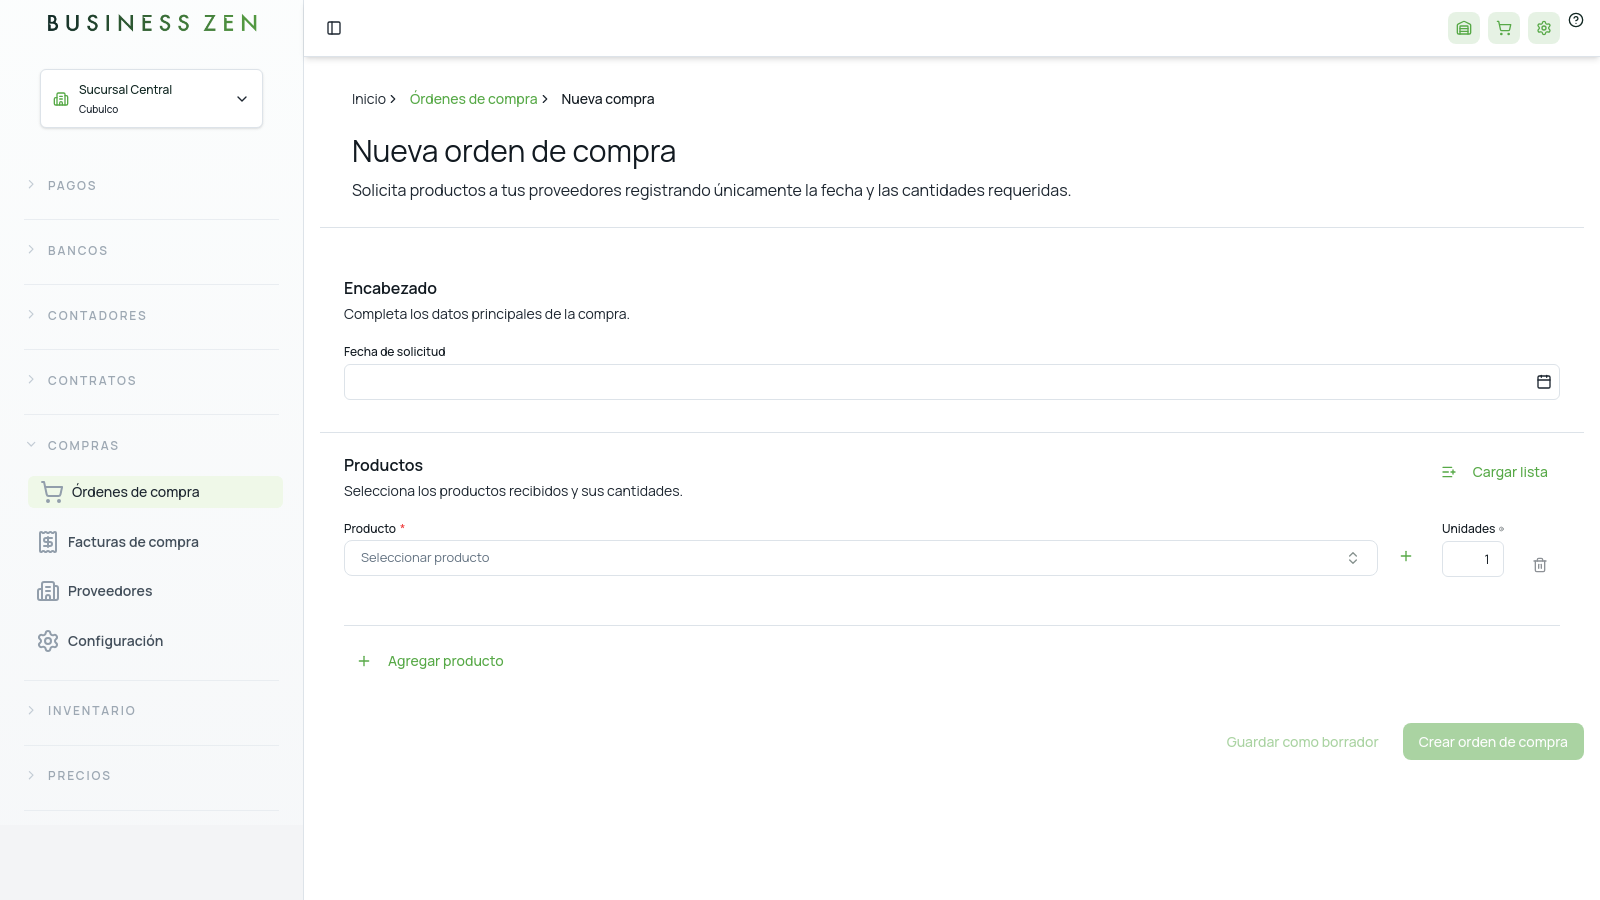The height and width of the screenshot is (900, 1600).
Task: Open the calendar picker for Fecha de solicitud
Action: pos(1544,382)
